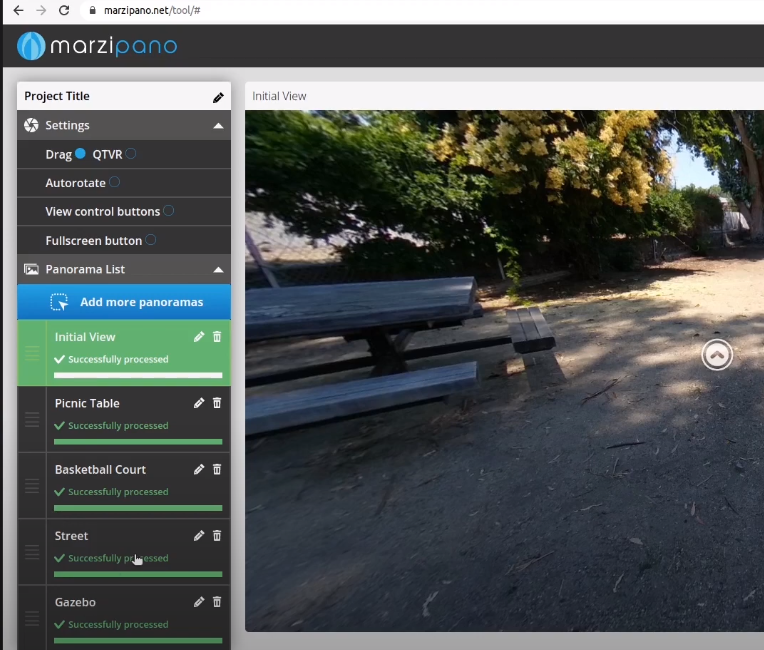
Task: Rename the Gazebo panorama
Action: pos(199,602)
